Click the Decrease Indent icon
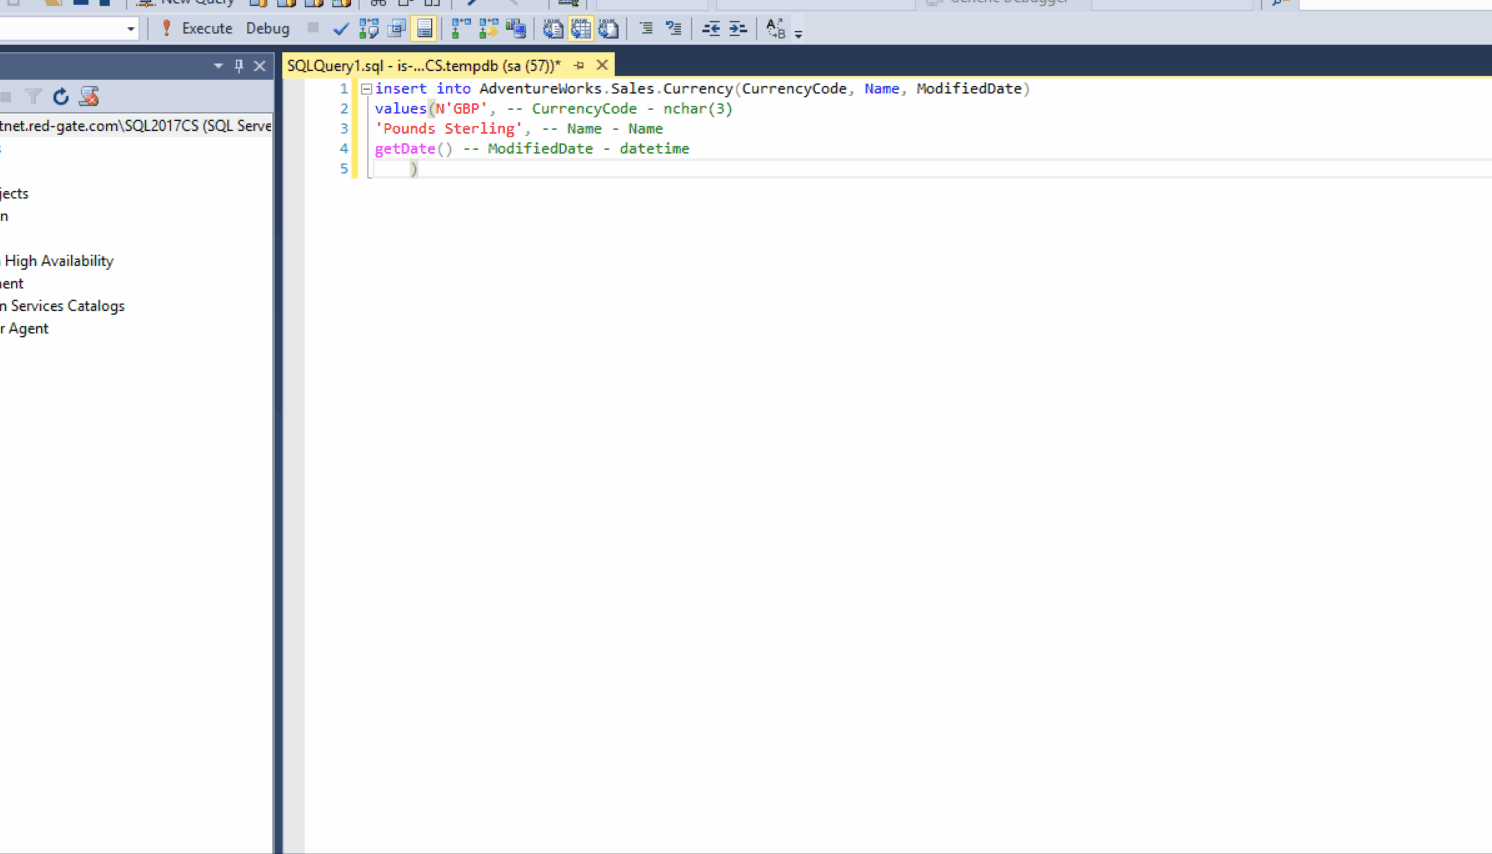The height and width of the screenshot is (854, 1492). pyautogui.click(x=710, y=29)
